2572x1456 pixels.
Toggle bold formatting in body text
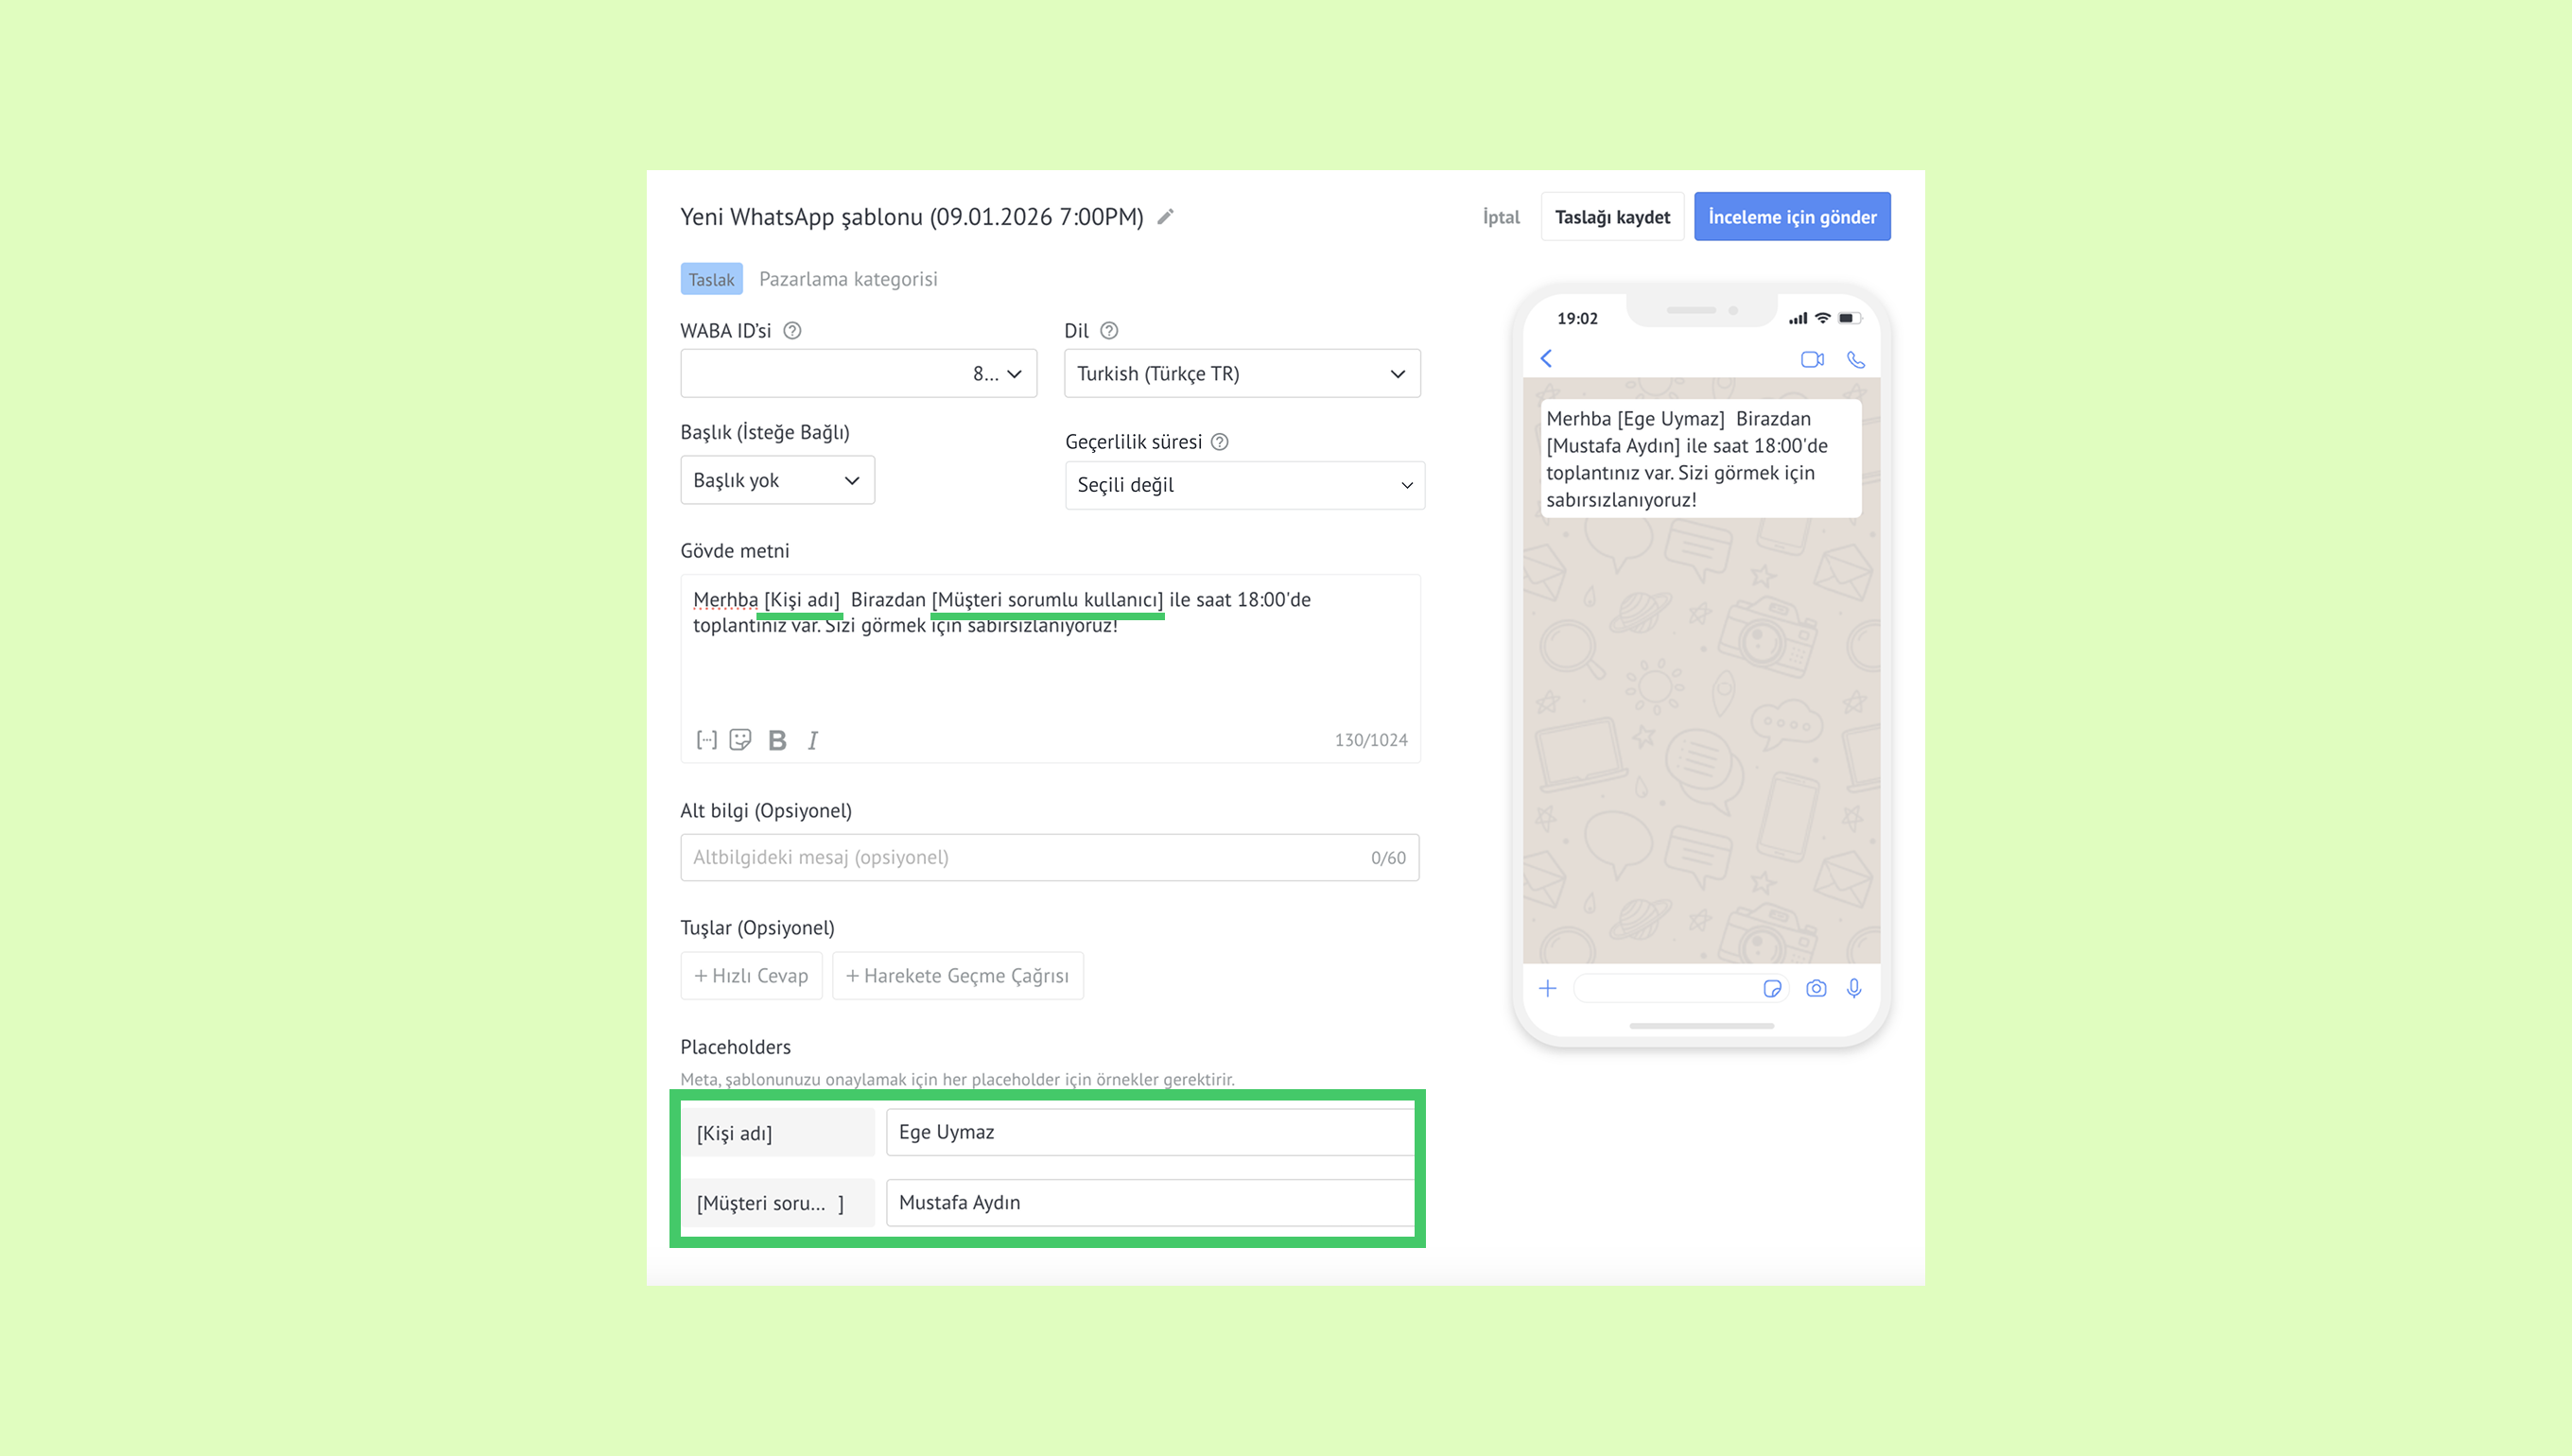coord(777,740)
